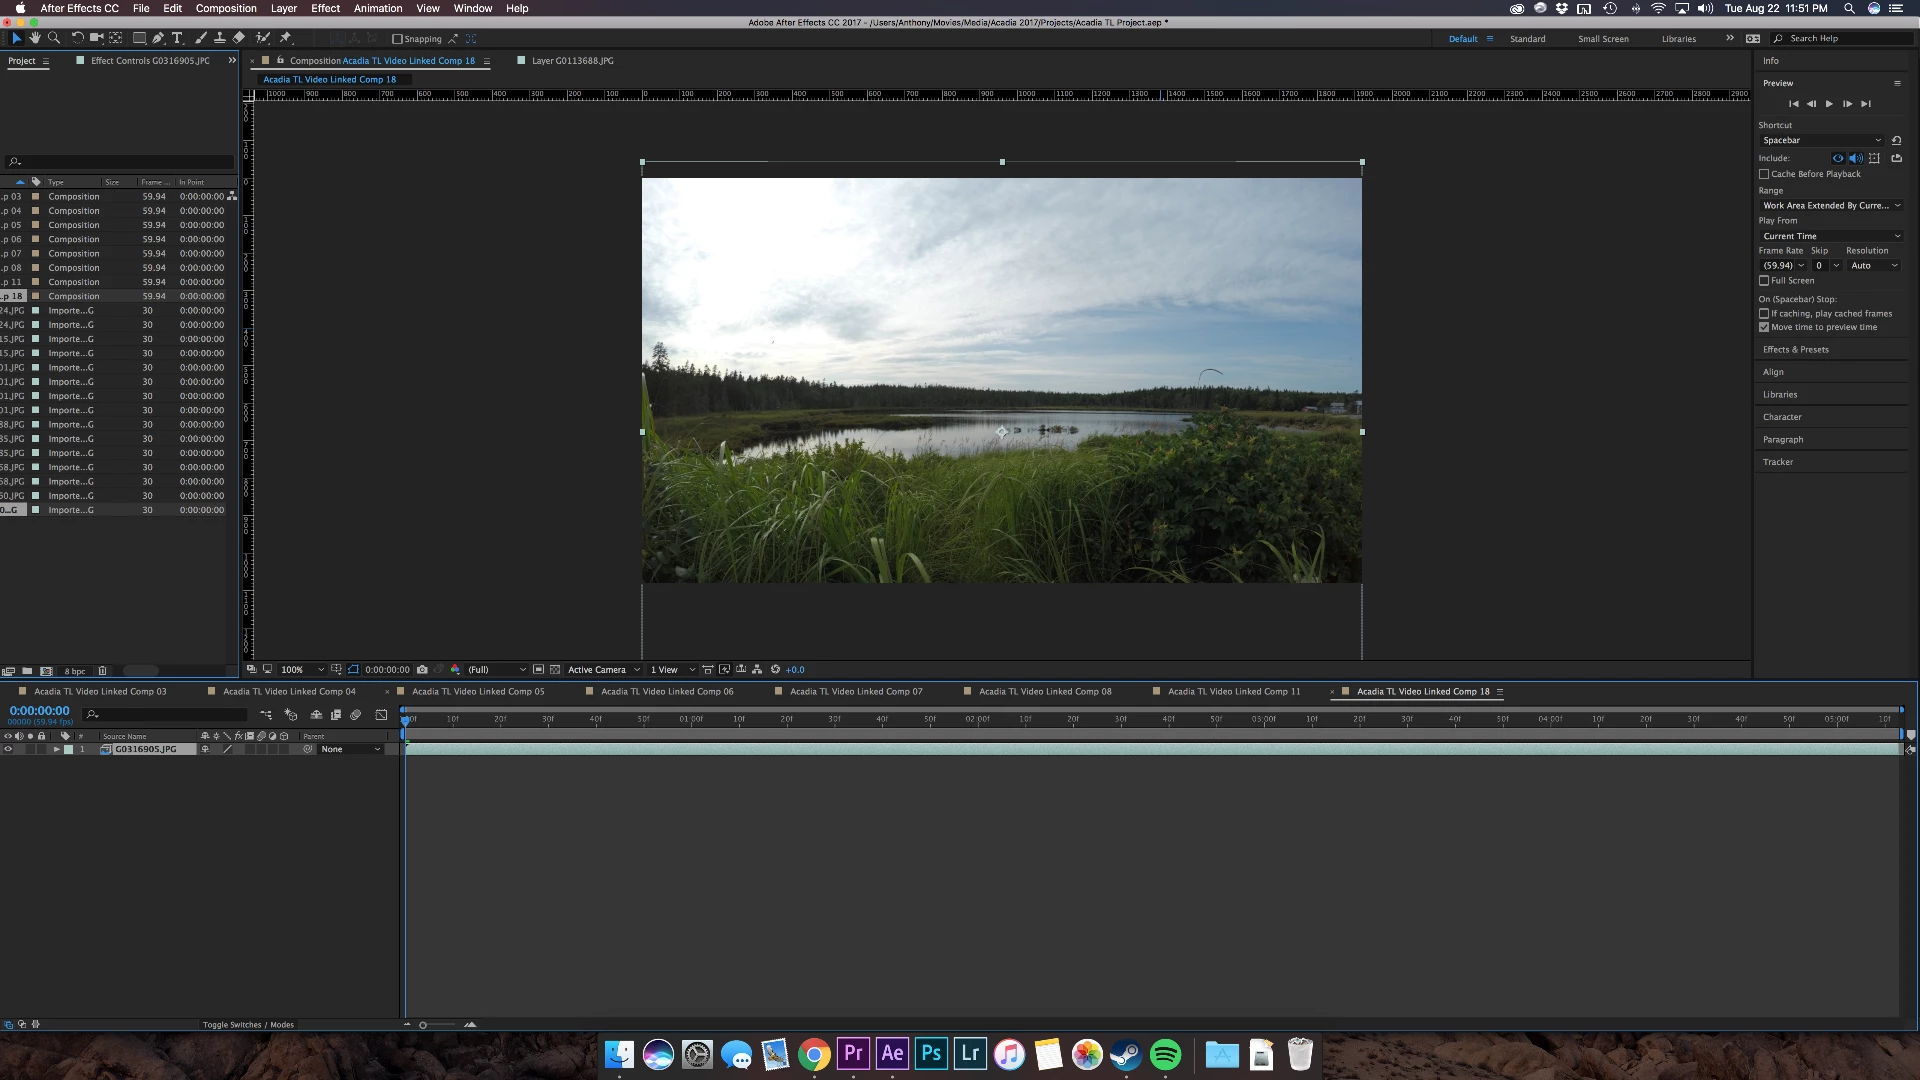
Task: Uncheck Move time to preview time
Action: (1764, 327)
